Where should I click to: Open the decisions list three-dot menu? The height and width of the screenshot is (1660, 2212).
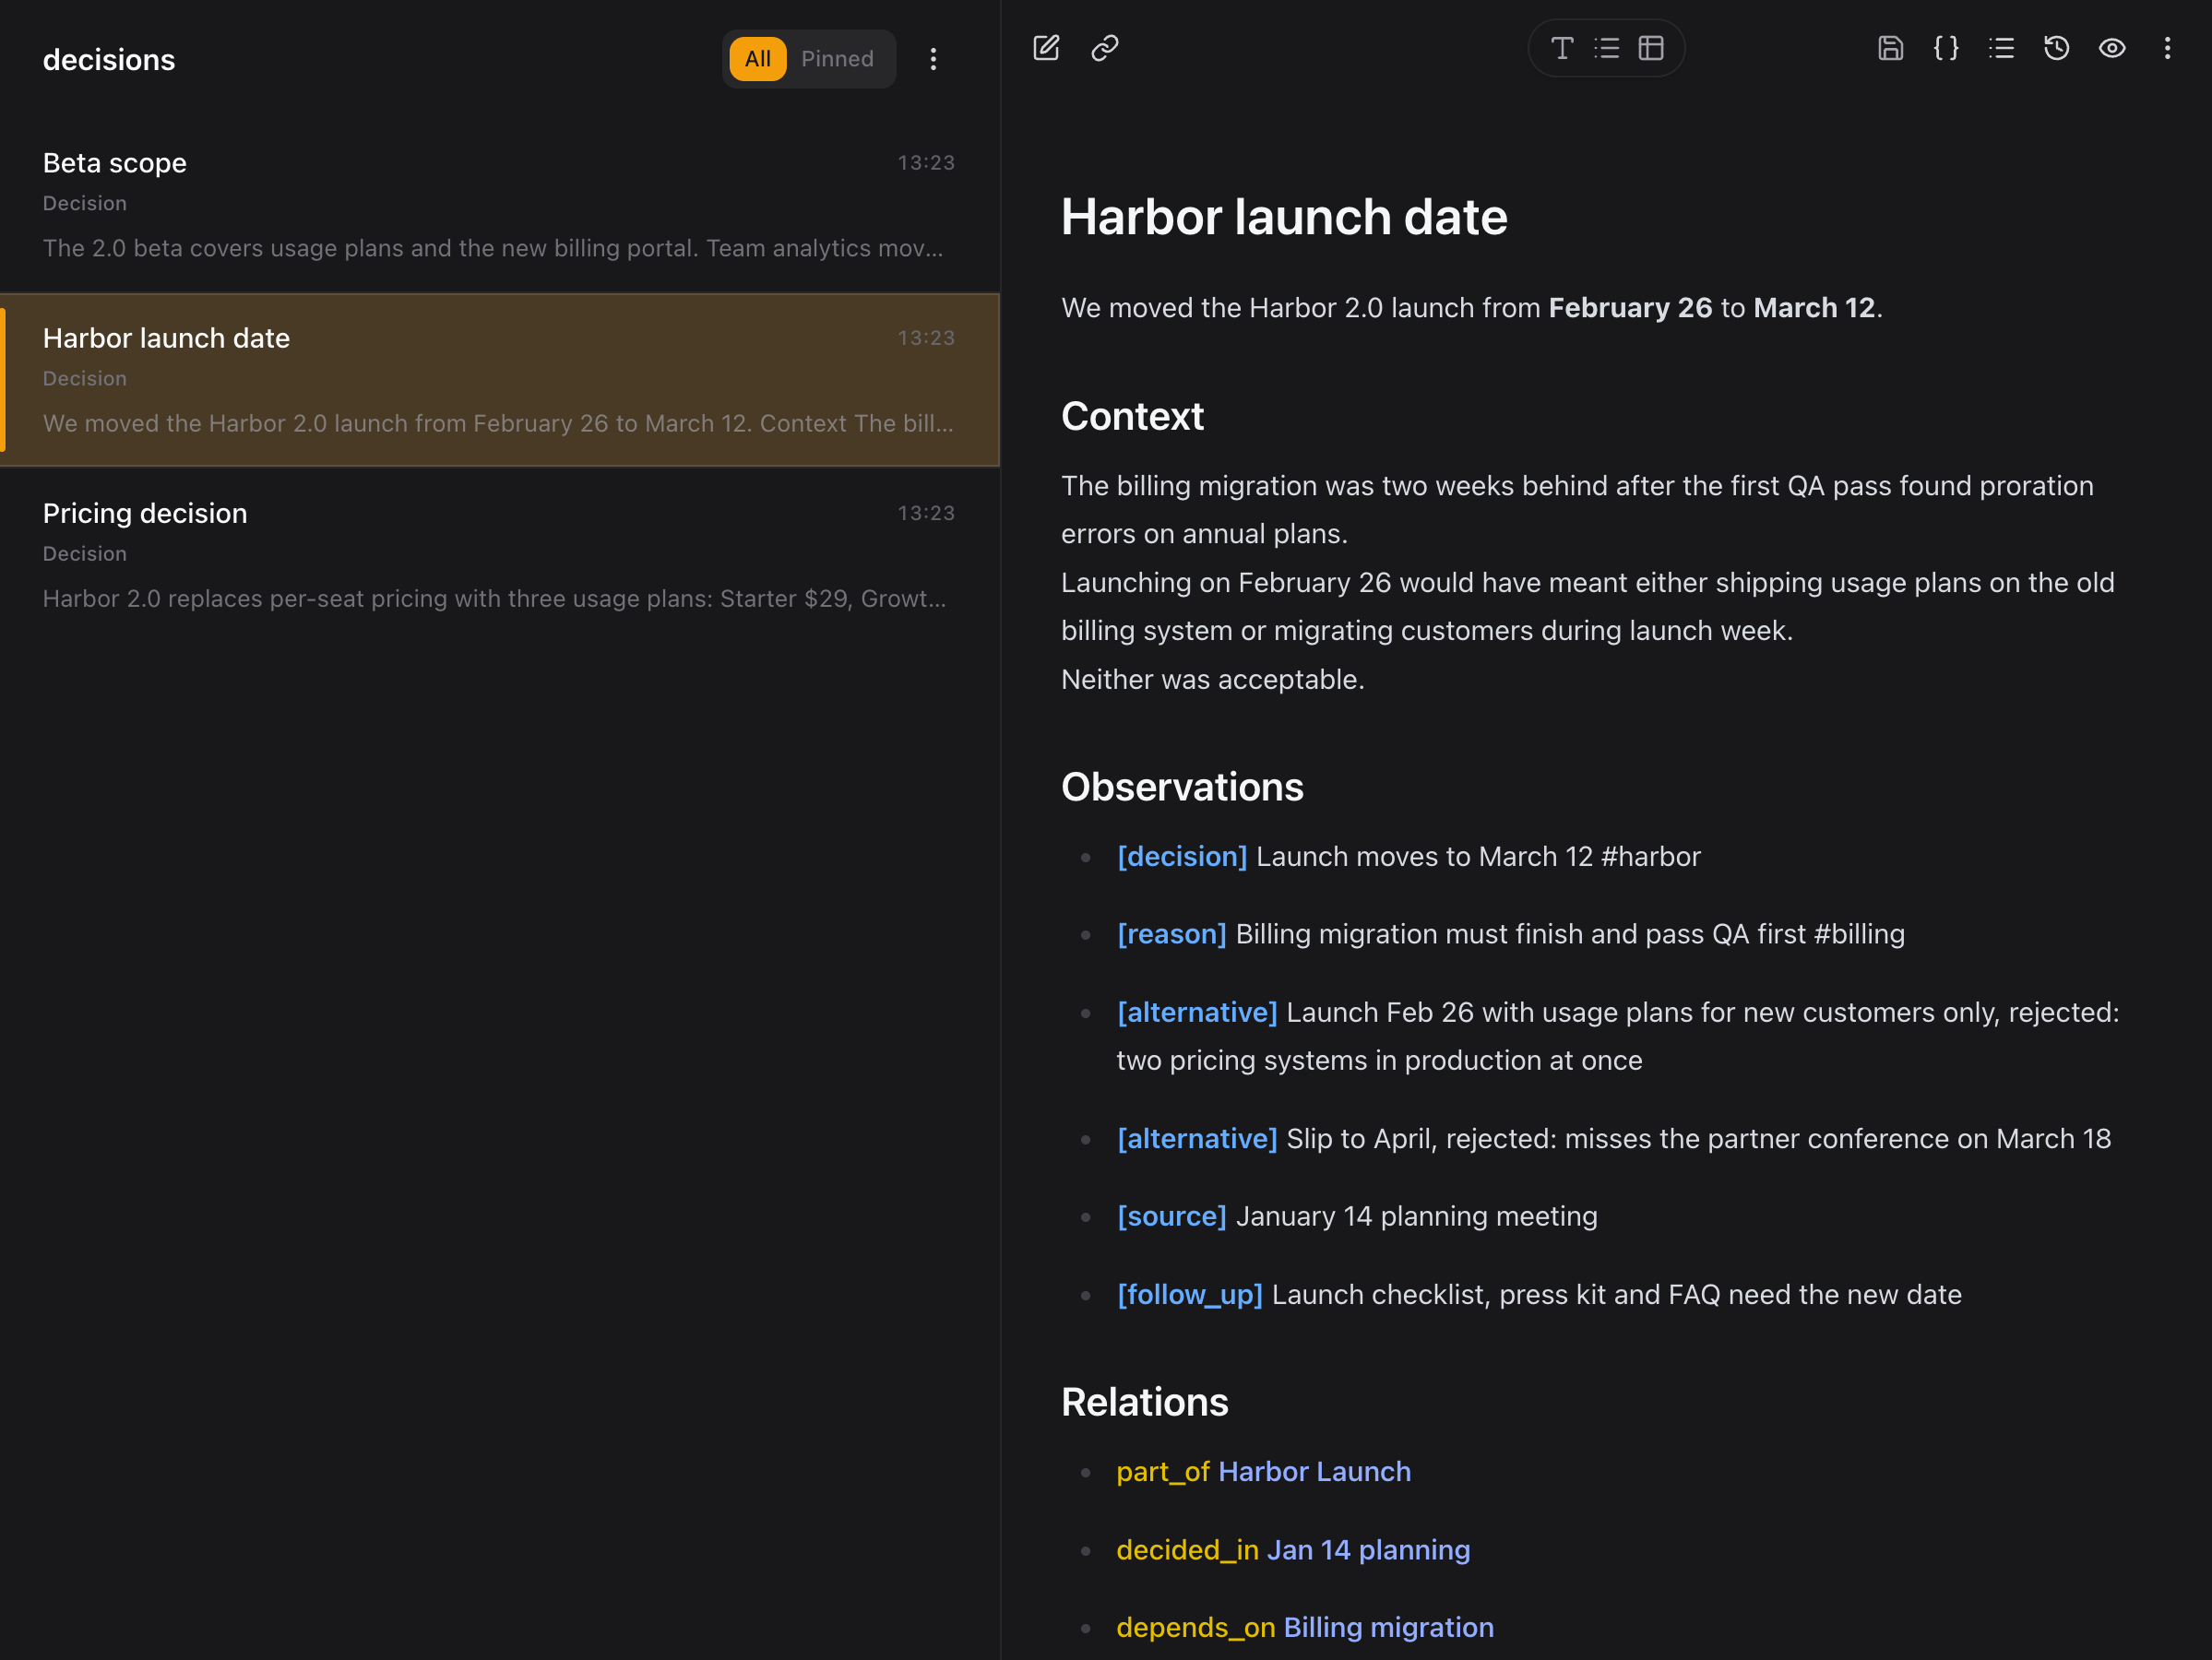click(933, 59)
